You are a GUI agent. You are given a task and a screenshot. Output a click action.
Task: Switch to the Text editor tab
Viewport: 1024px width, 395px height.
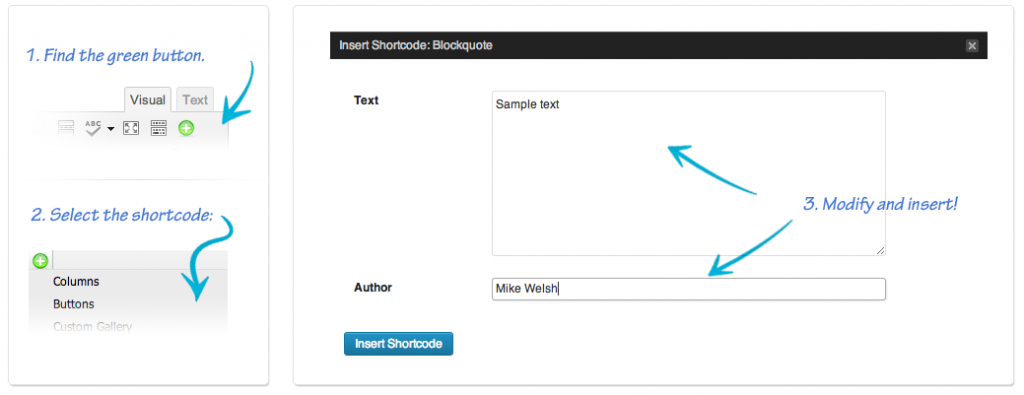click(195, 100)
